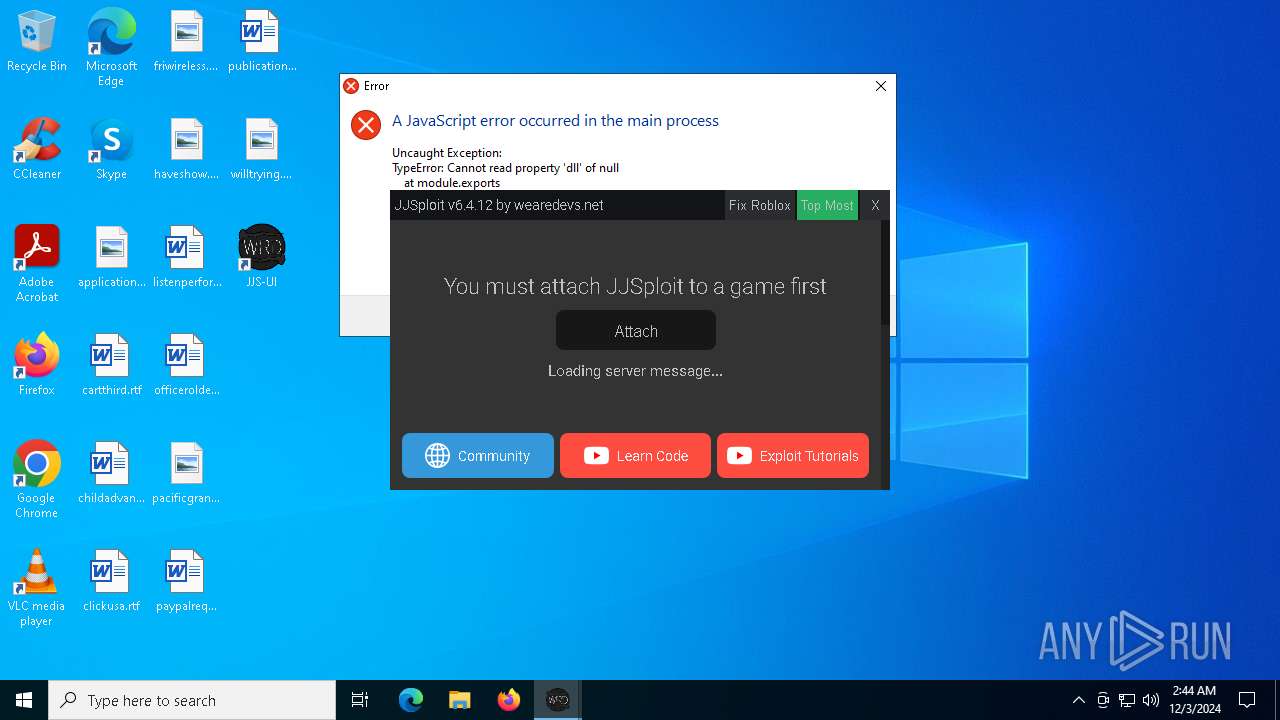This screenshot has height=720, width=1280.
Task: Open the volume tray icon
Action: coord(1151,700)
